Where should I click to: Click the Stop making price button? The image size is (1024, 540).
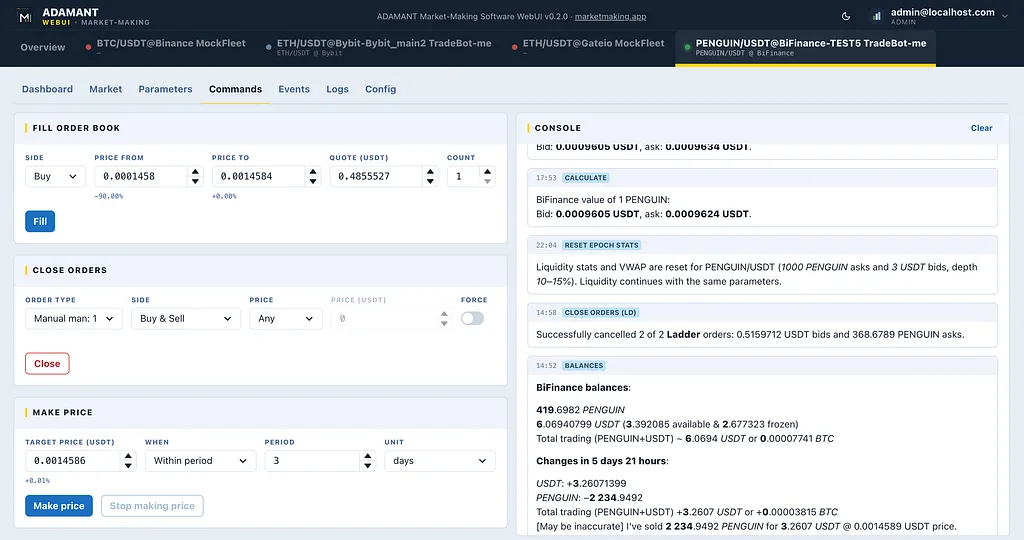(152, 506)
